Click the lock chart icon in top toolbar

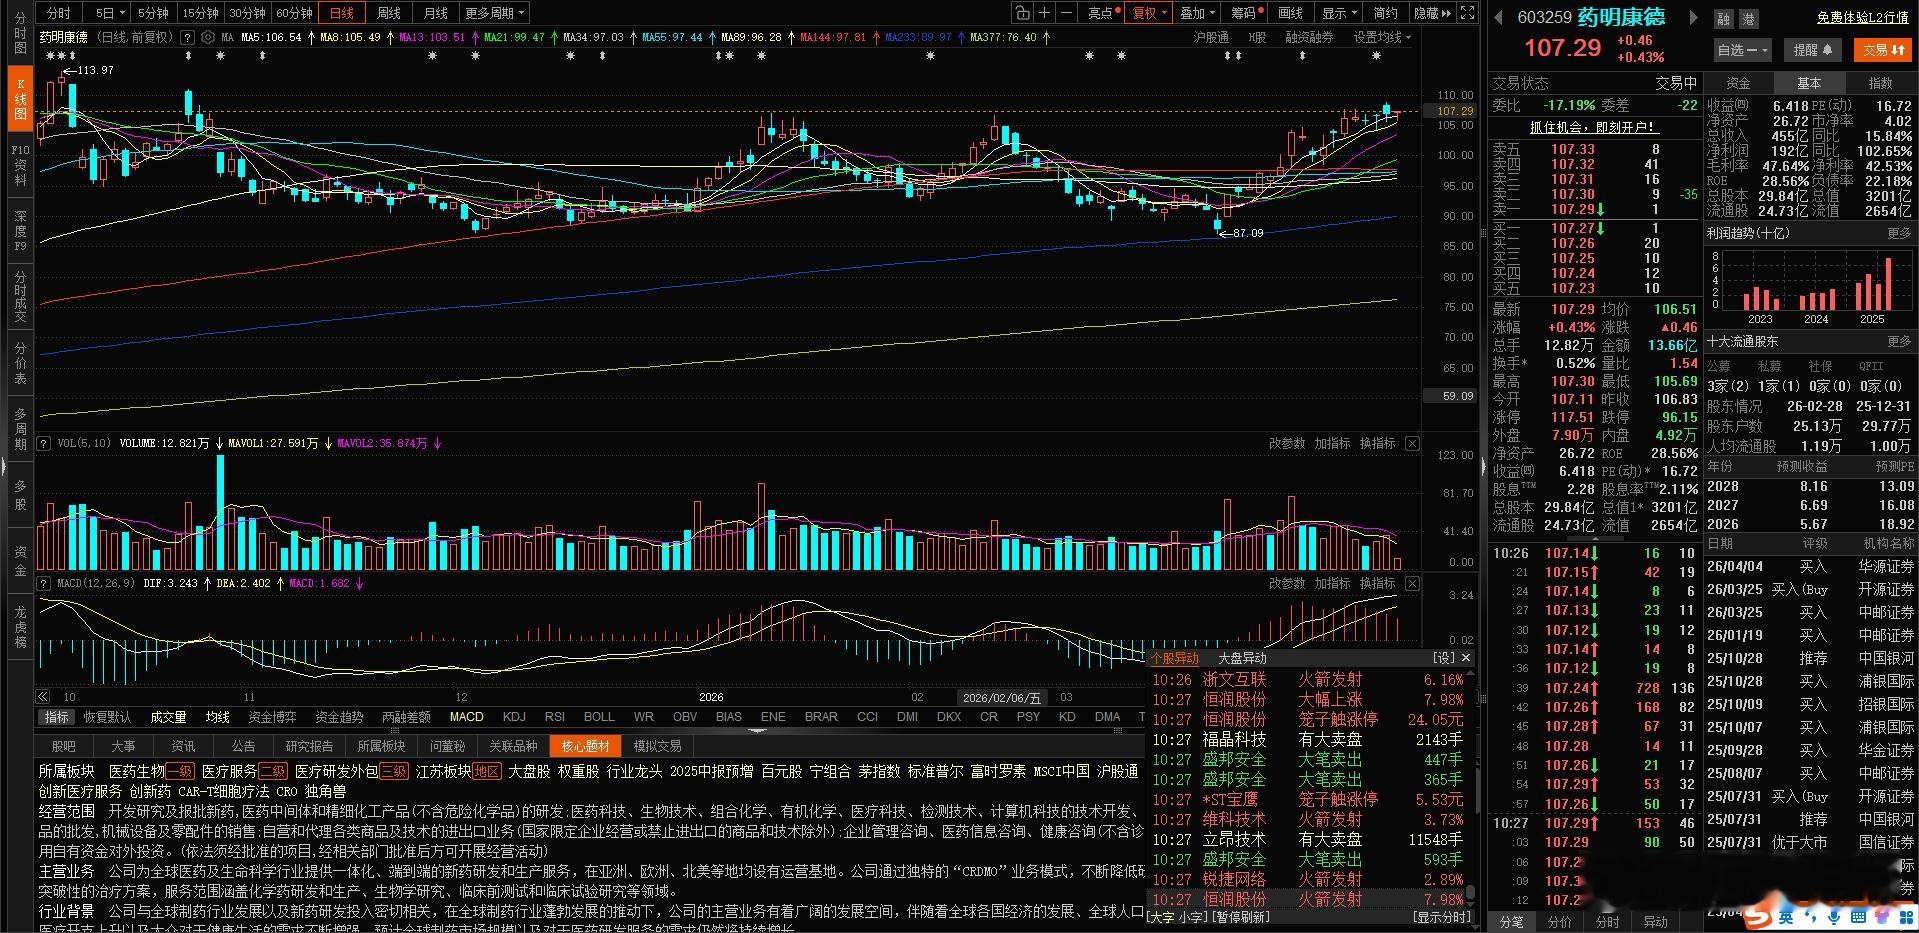pyautogui.click(x=1022, y=13)
